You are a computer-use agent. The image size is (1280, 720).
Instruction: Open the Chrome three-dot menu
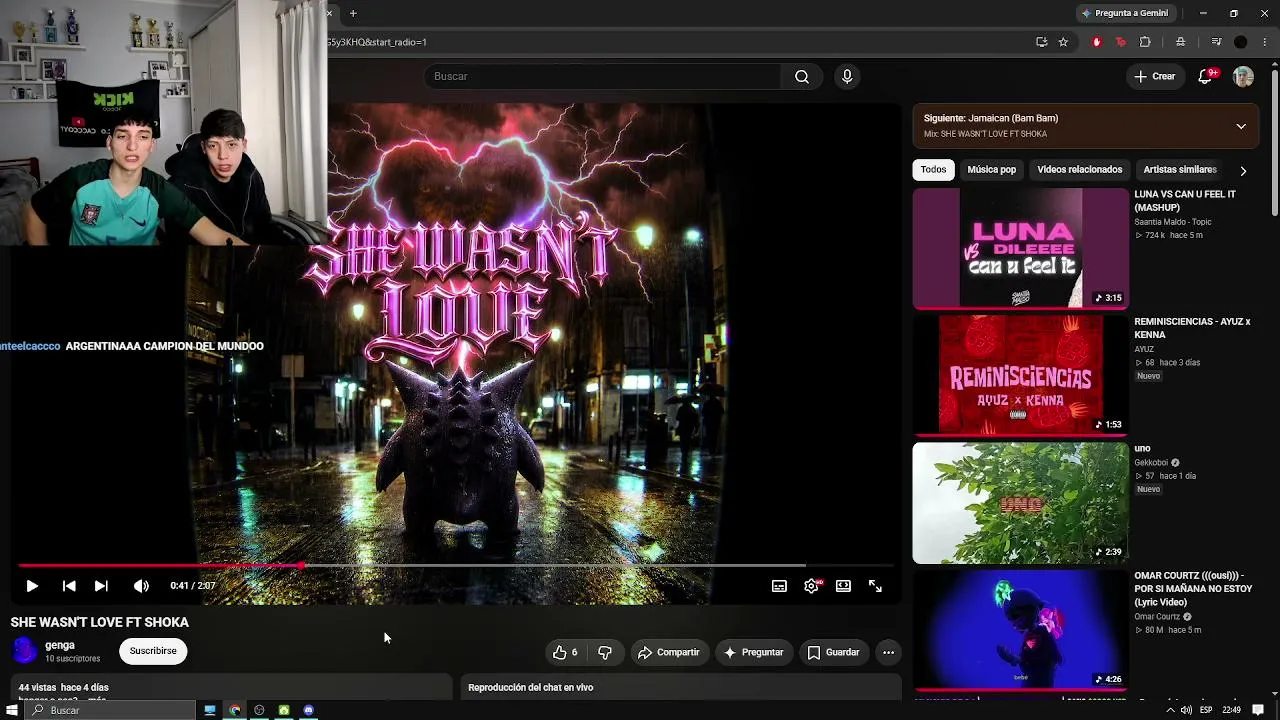click(1266, 42)
